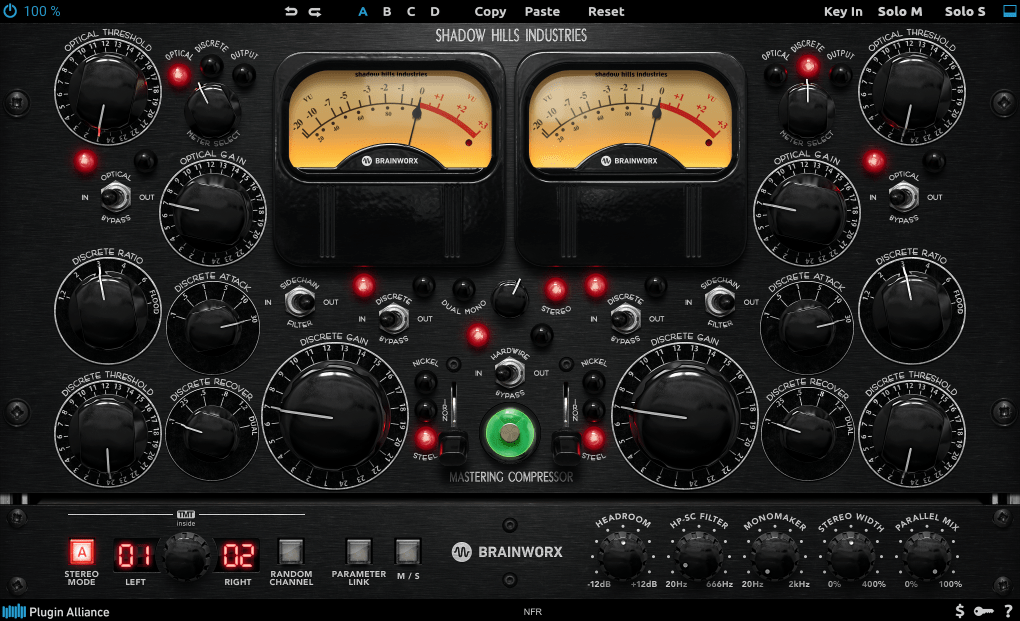This screenshot has height=621, width=1020.
Task: Click the Random Channel button
Action: (291, 551)
